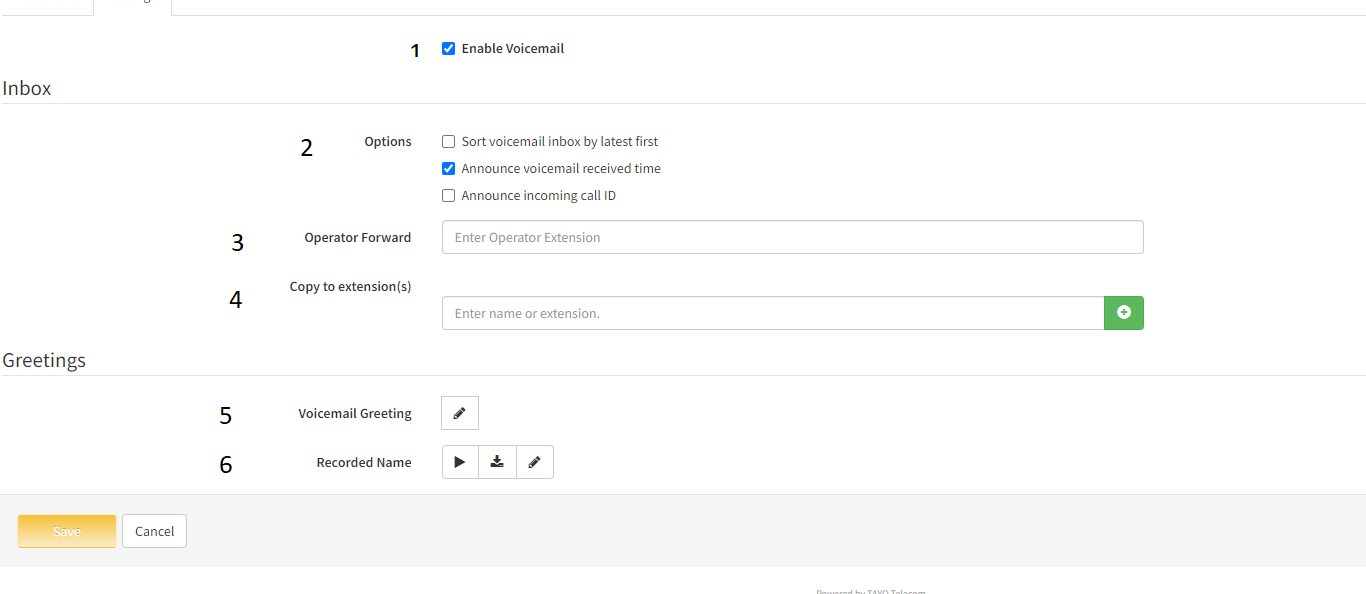This screenshot has height=594, width=1366.
Task: Click the Operator Forward field label
Action: [357, 238]
